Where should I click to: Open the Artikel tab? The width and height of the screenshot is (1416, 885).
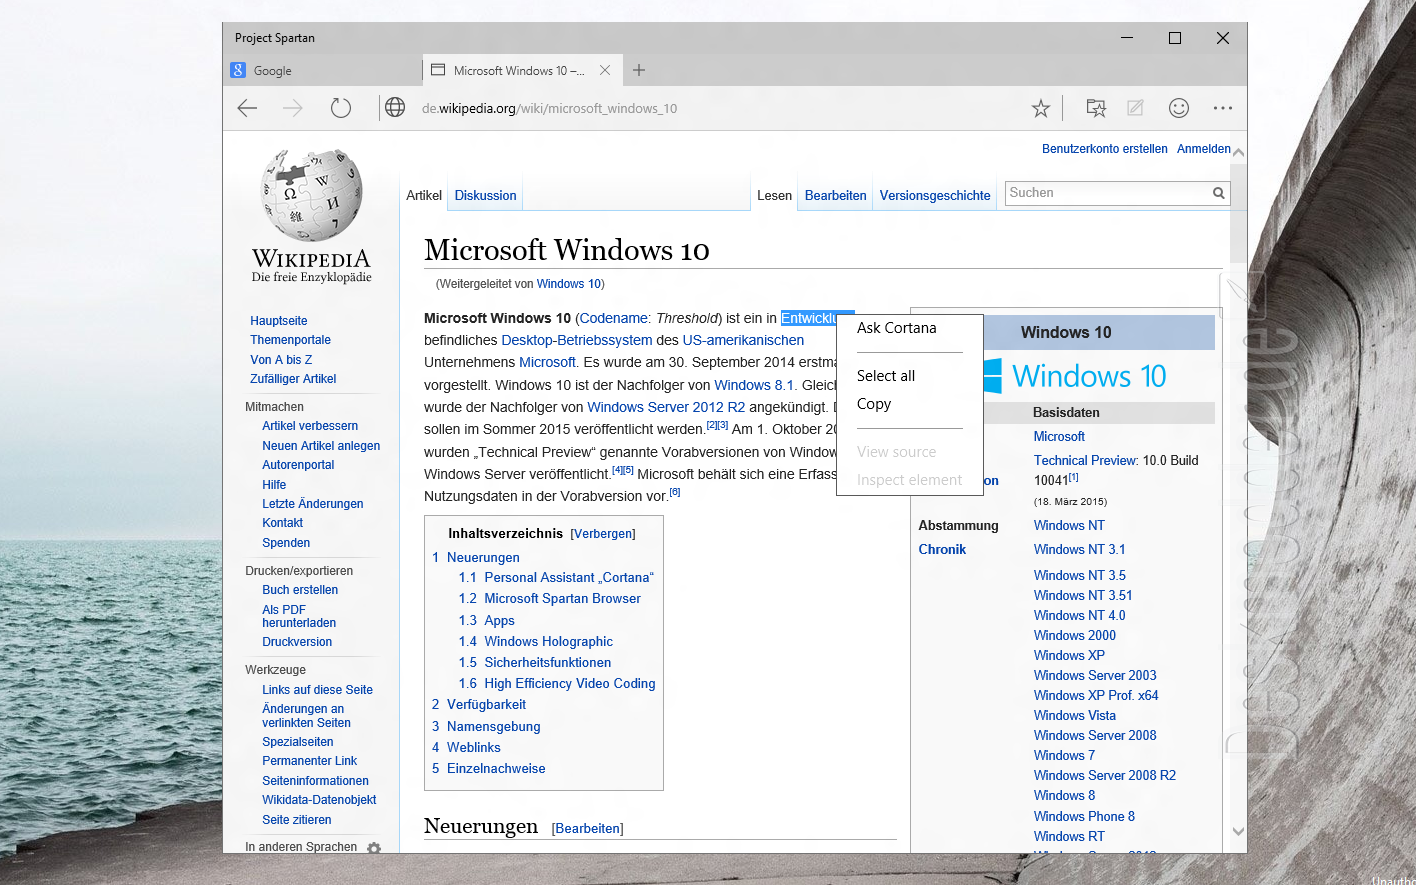point(424,195)
